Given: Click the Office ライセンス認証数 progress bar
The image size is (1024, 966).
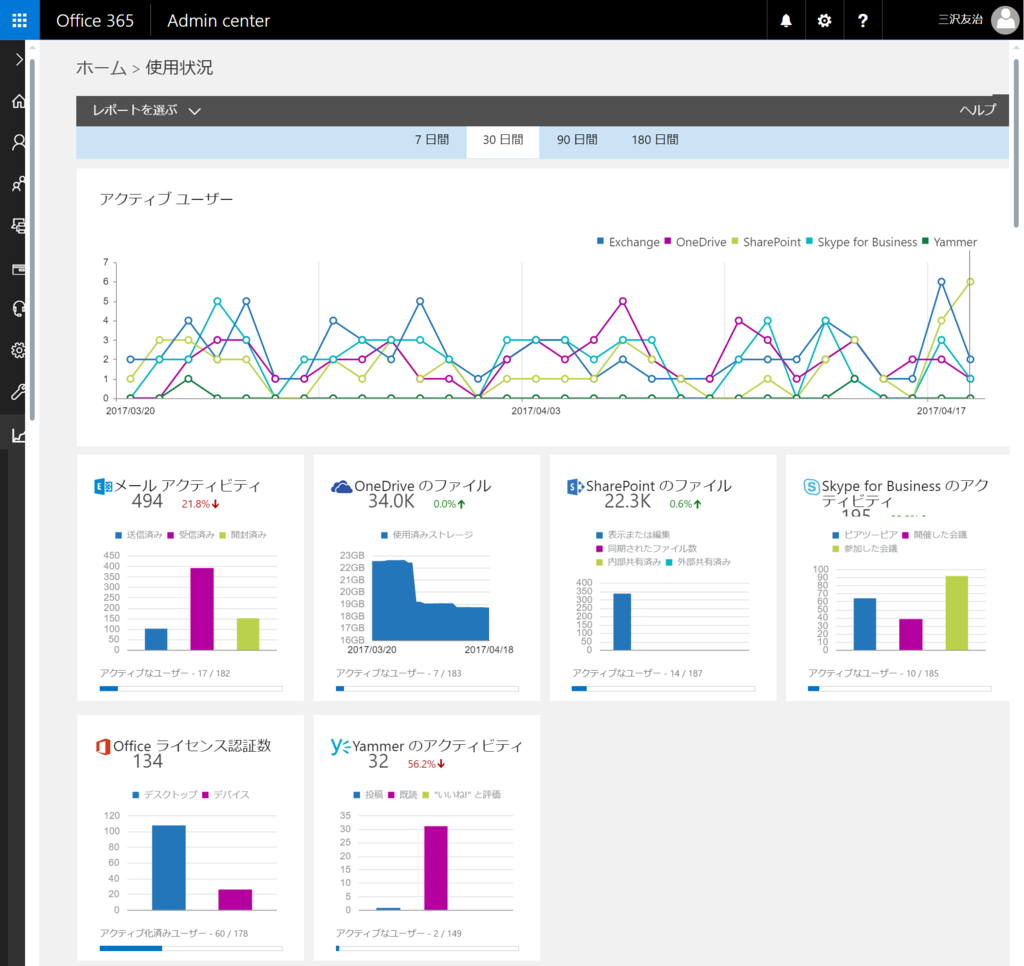Looking at the screenshot, I should coord(191,948).
